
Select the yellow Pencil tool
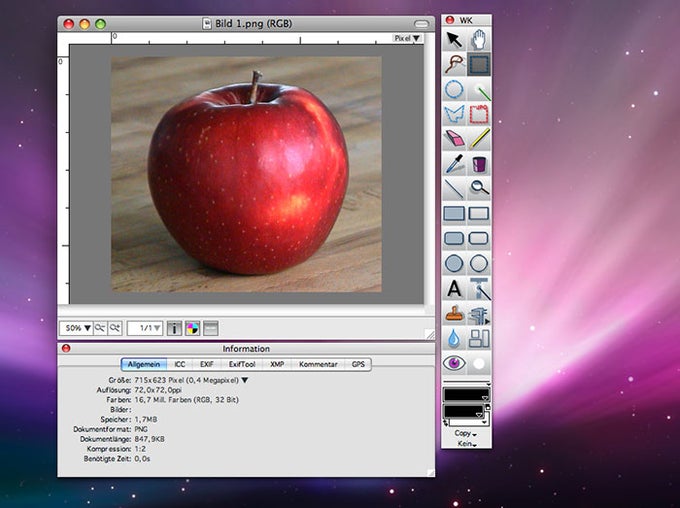tap(479, 139)
